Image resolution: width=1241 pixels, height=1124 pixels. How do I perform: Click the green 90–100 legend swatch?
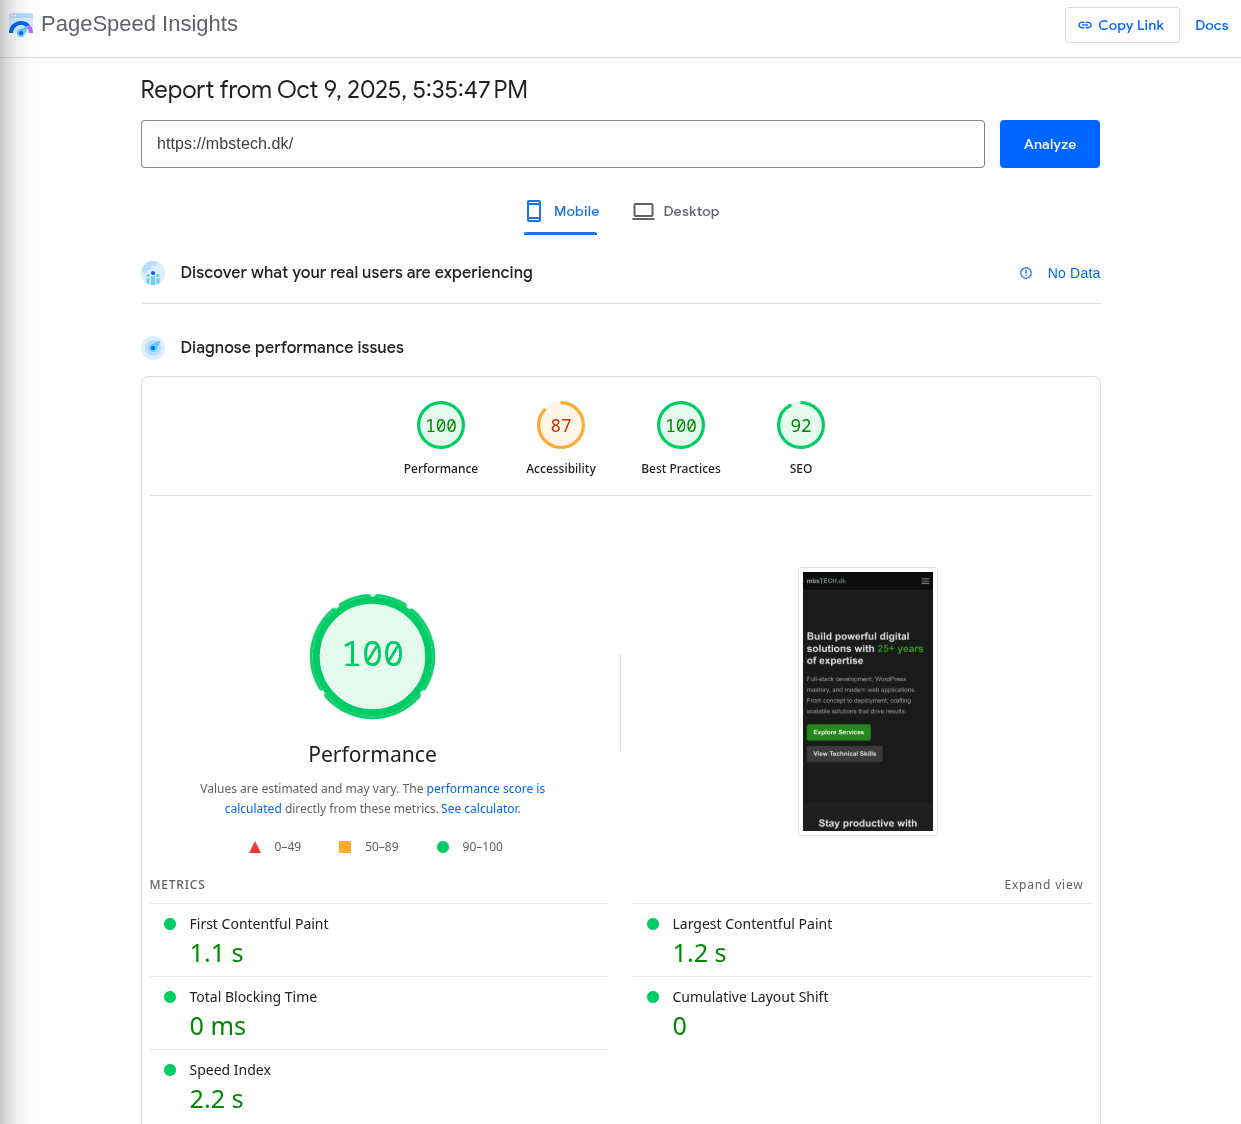[443, 847]
